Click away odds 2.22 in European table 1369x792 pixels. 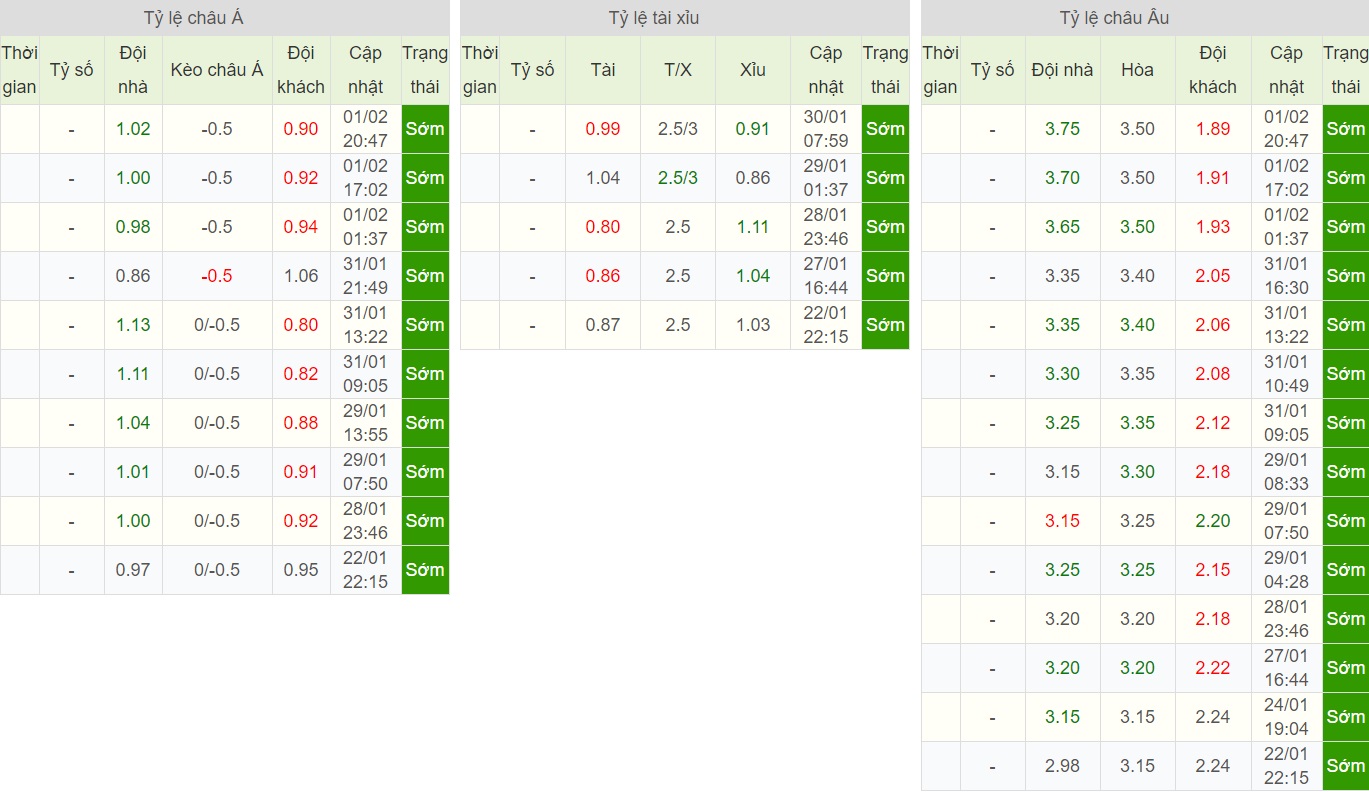coord(1213,668)
